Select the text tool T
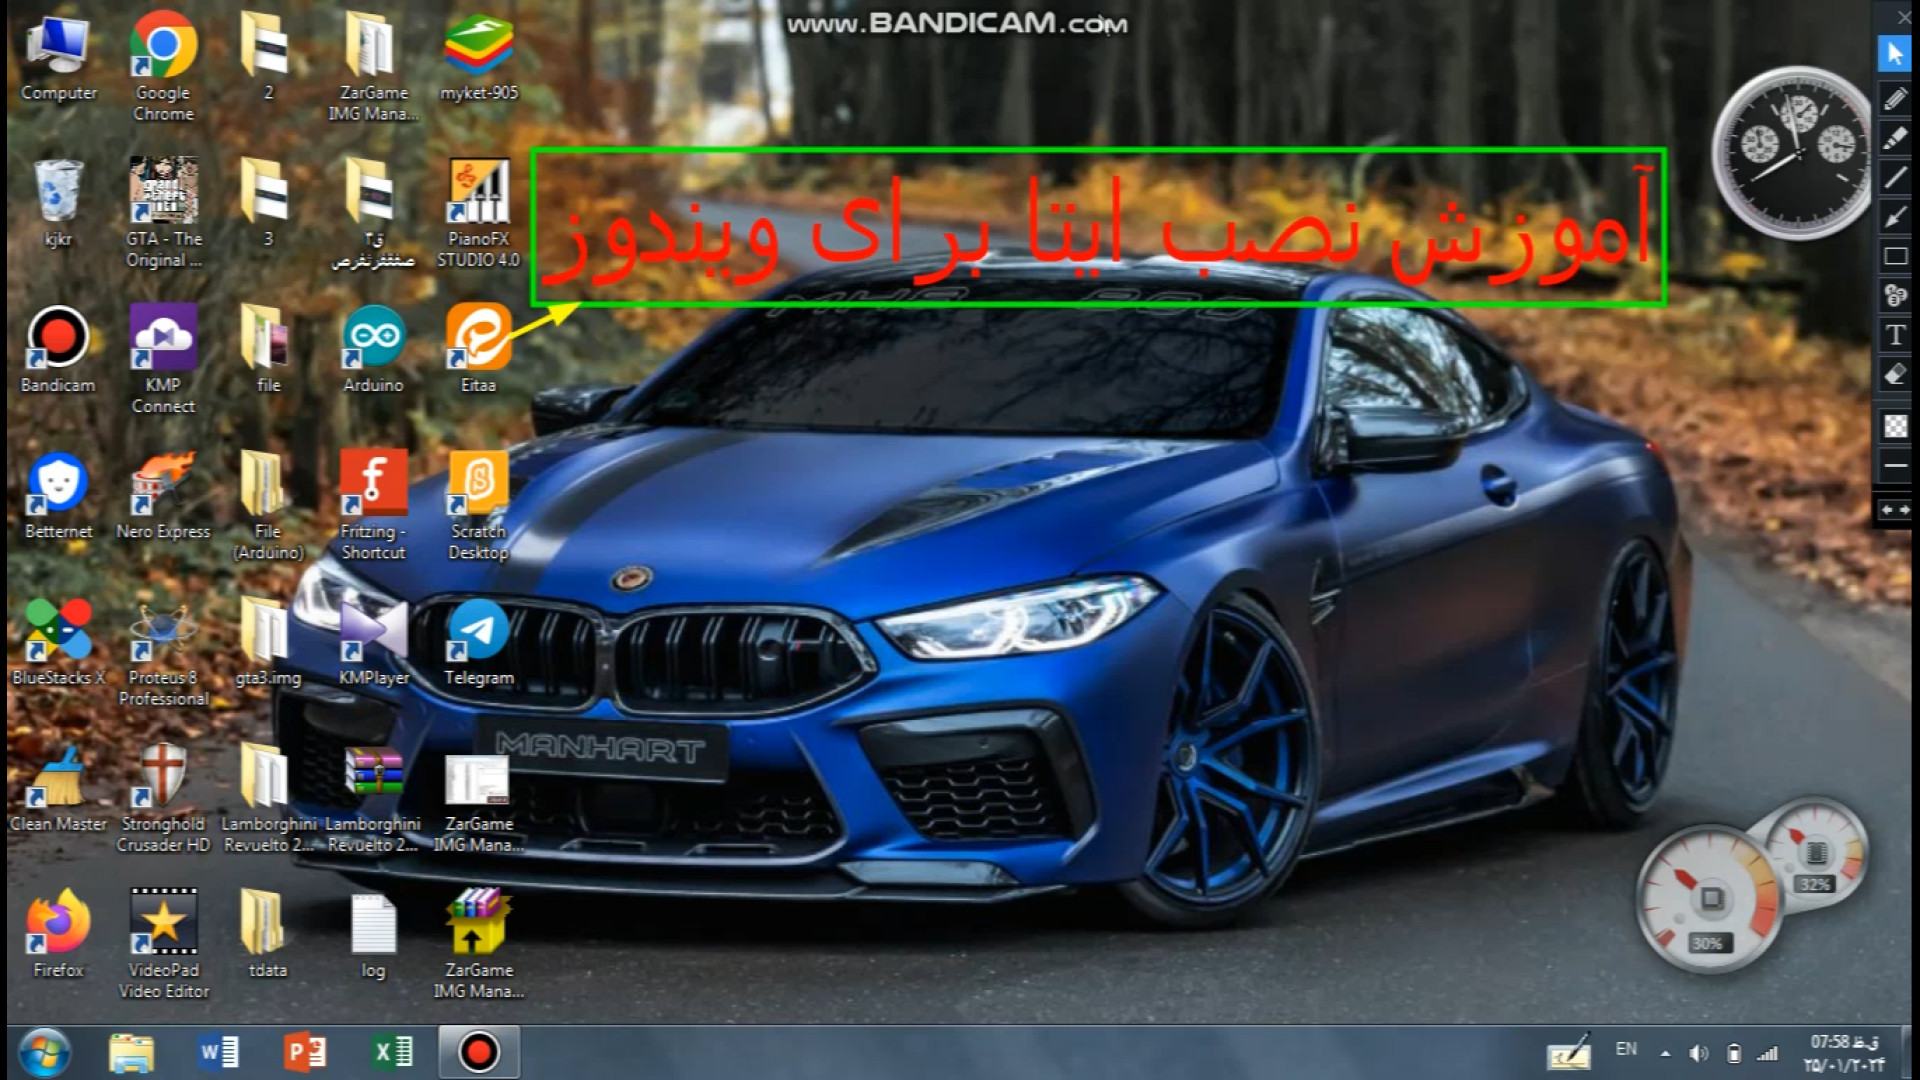Viewport: 1920px width, 1080px height. click(1895, 335)
